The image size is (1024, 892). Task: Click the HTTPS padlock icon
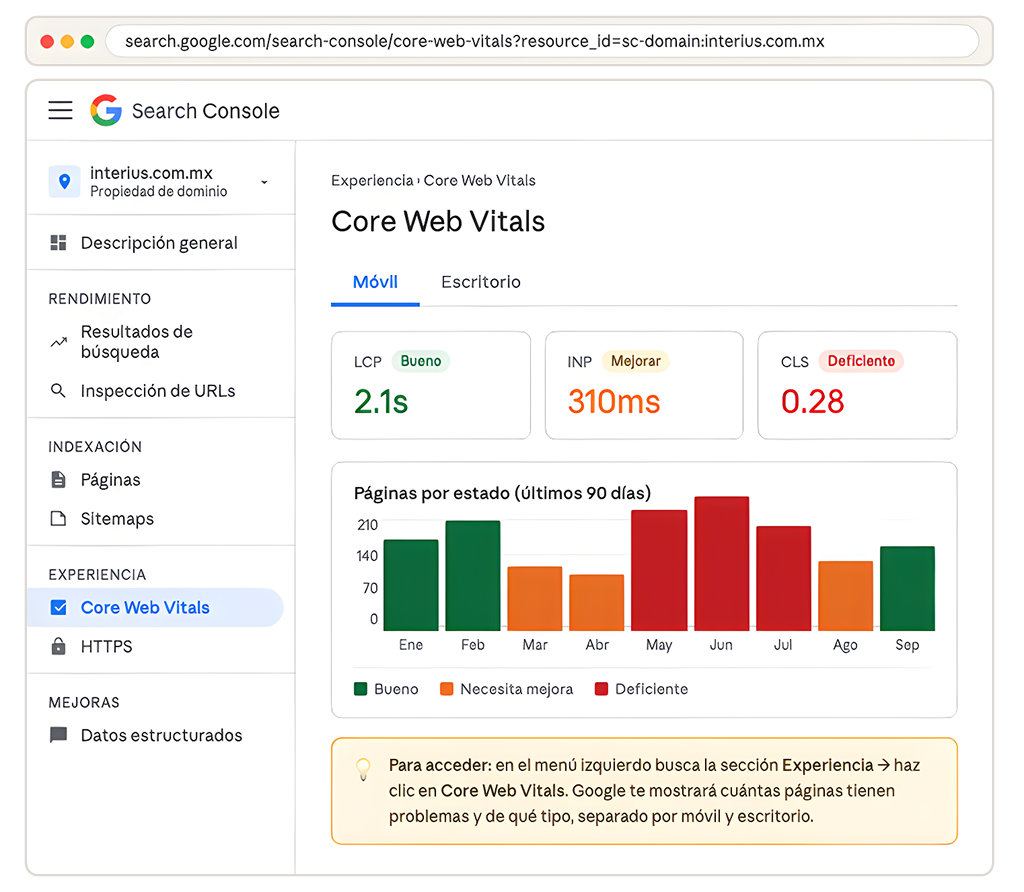59,647
